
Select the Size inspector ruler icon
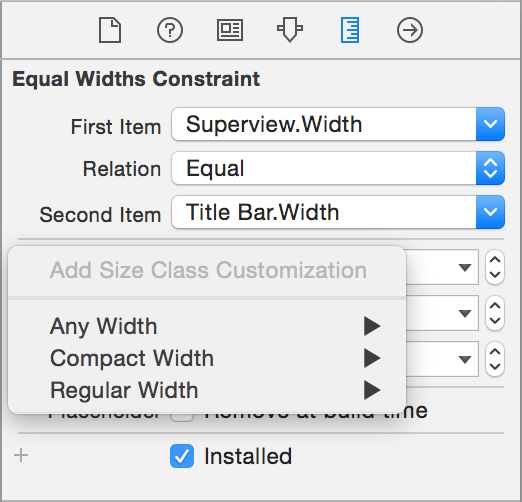click(350, 30)
